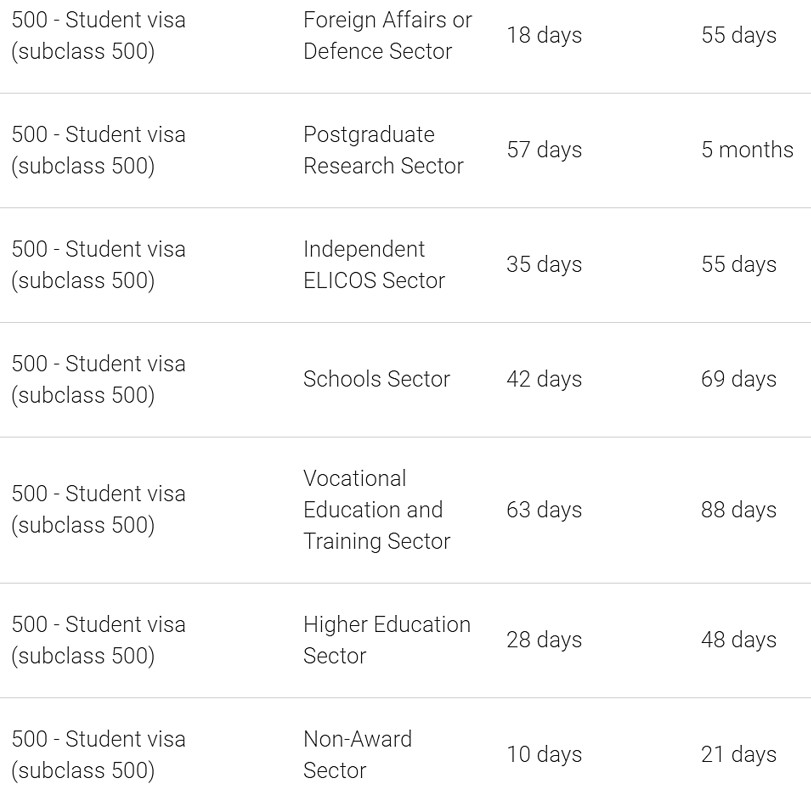Click the 63 days value
811x799 pixels.
pos(544,510)
